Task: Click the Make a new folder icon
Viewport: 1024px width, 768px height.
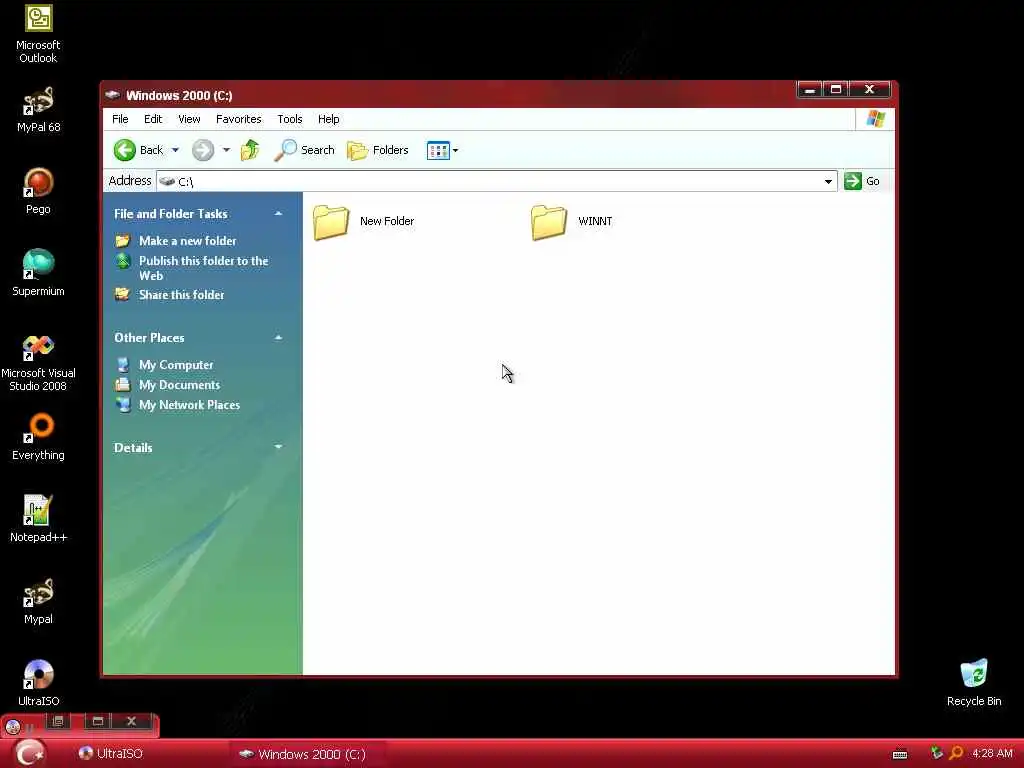Action: click(123, 240)
